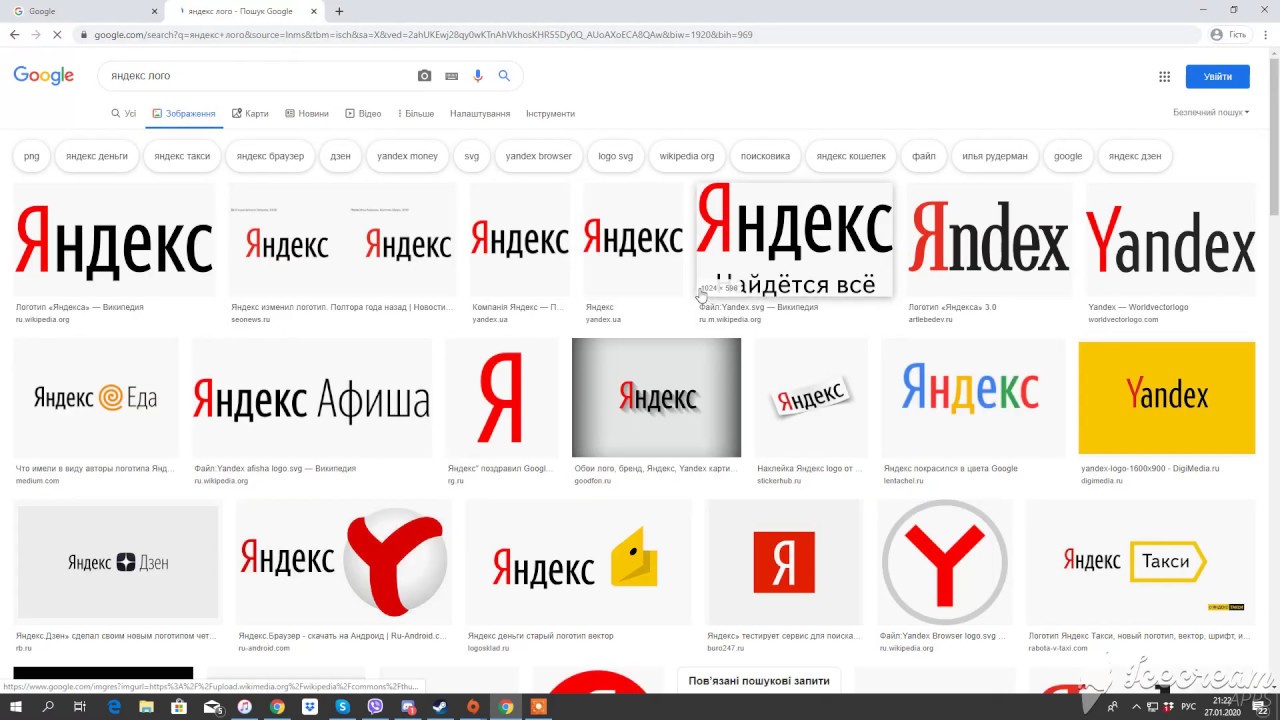The height and width of the screenshot is (720, 1280).
Task: Filter by яндекс кошелек chip
Action: tap(851, 156)
